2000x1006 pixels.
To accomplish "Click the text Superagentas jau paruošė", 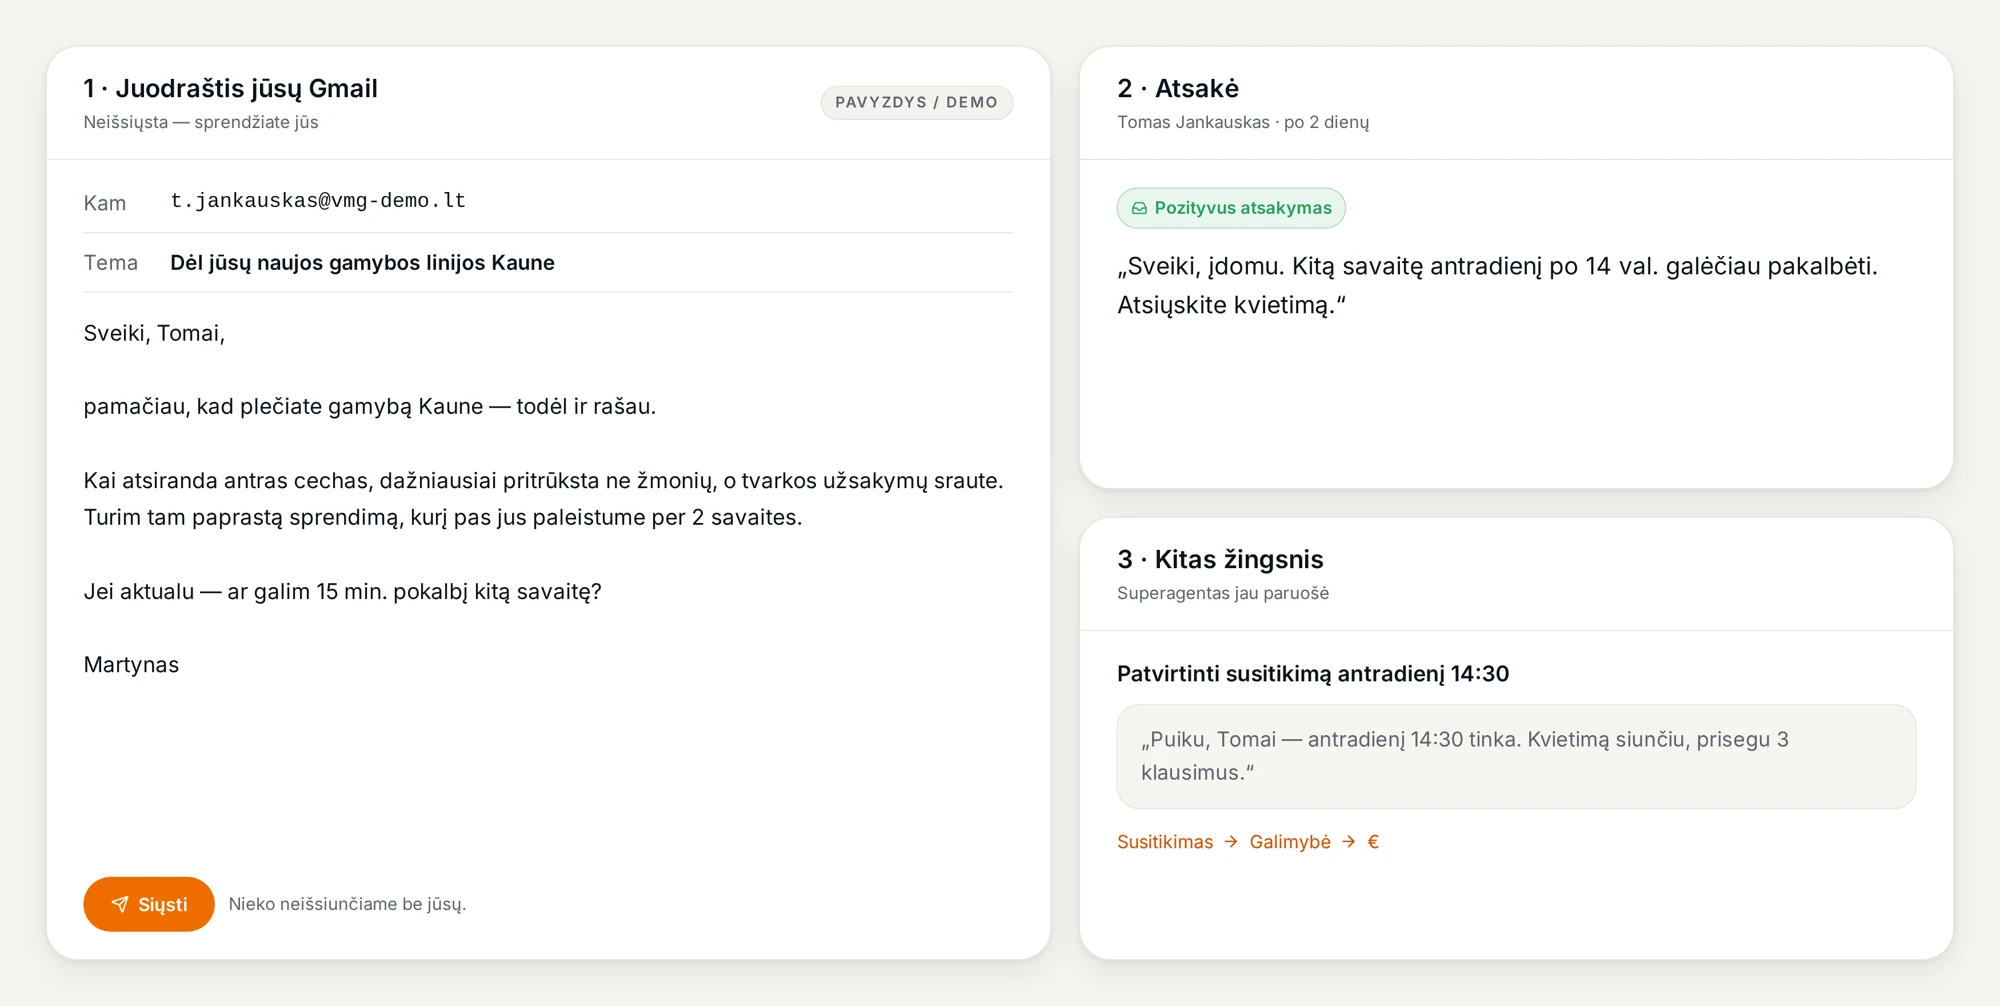I will [1223, 593].
